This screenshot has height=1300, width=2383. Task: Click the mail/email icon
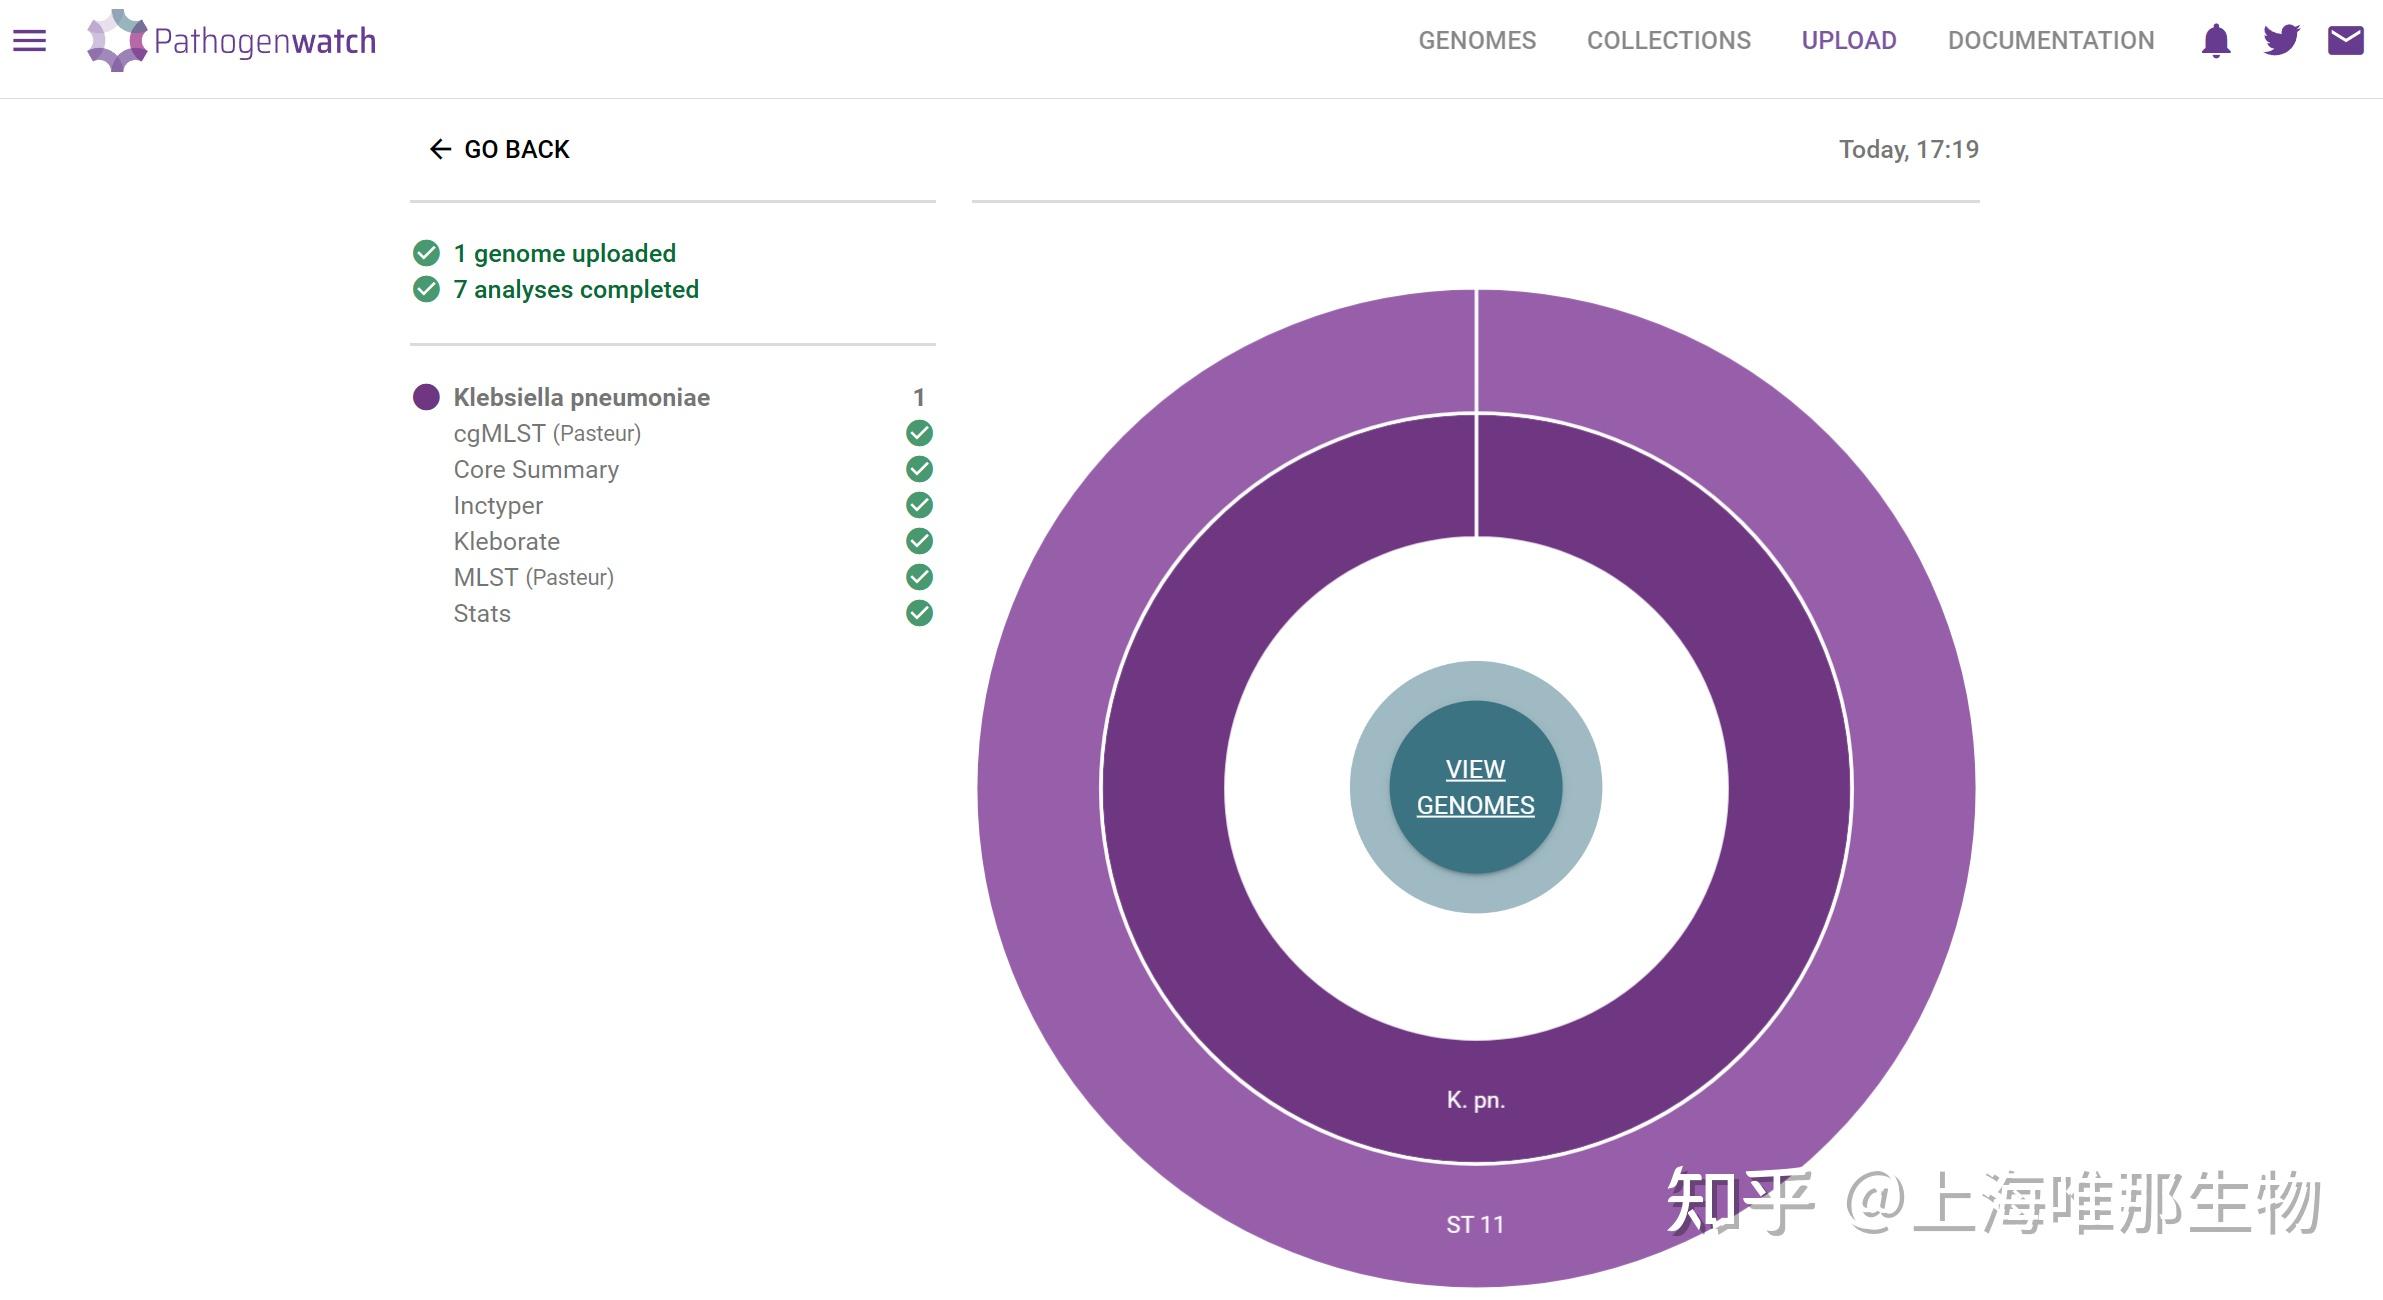point(2343,40)
